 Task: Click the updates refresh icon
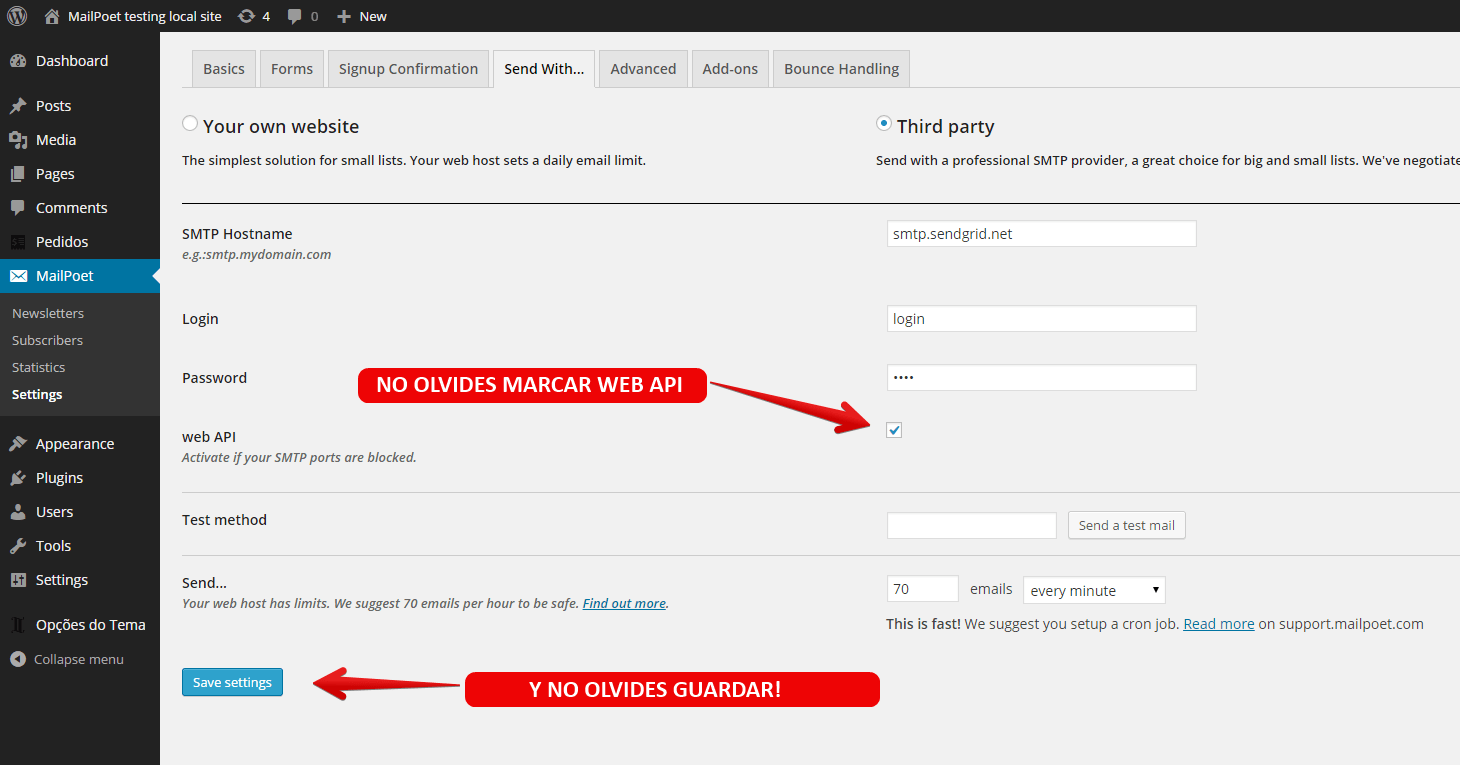[x=246, y=16]
